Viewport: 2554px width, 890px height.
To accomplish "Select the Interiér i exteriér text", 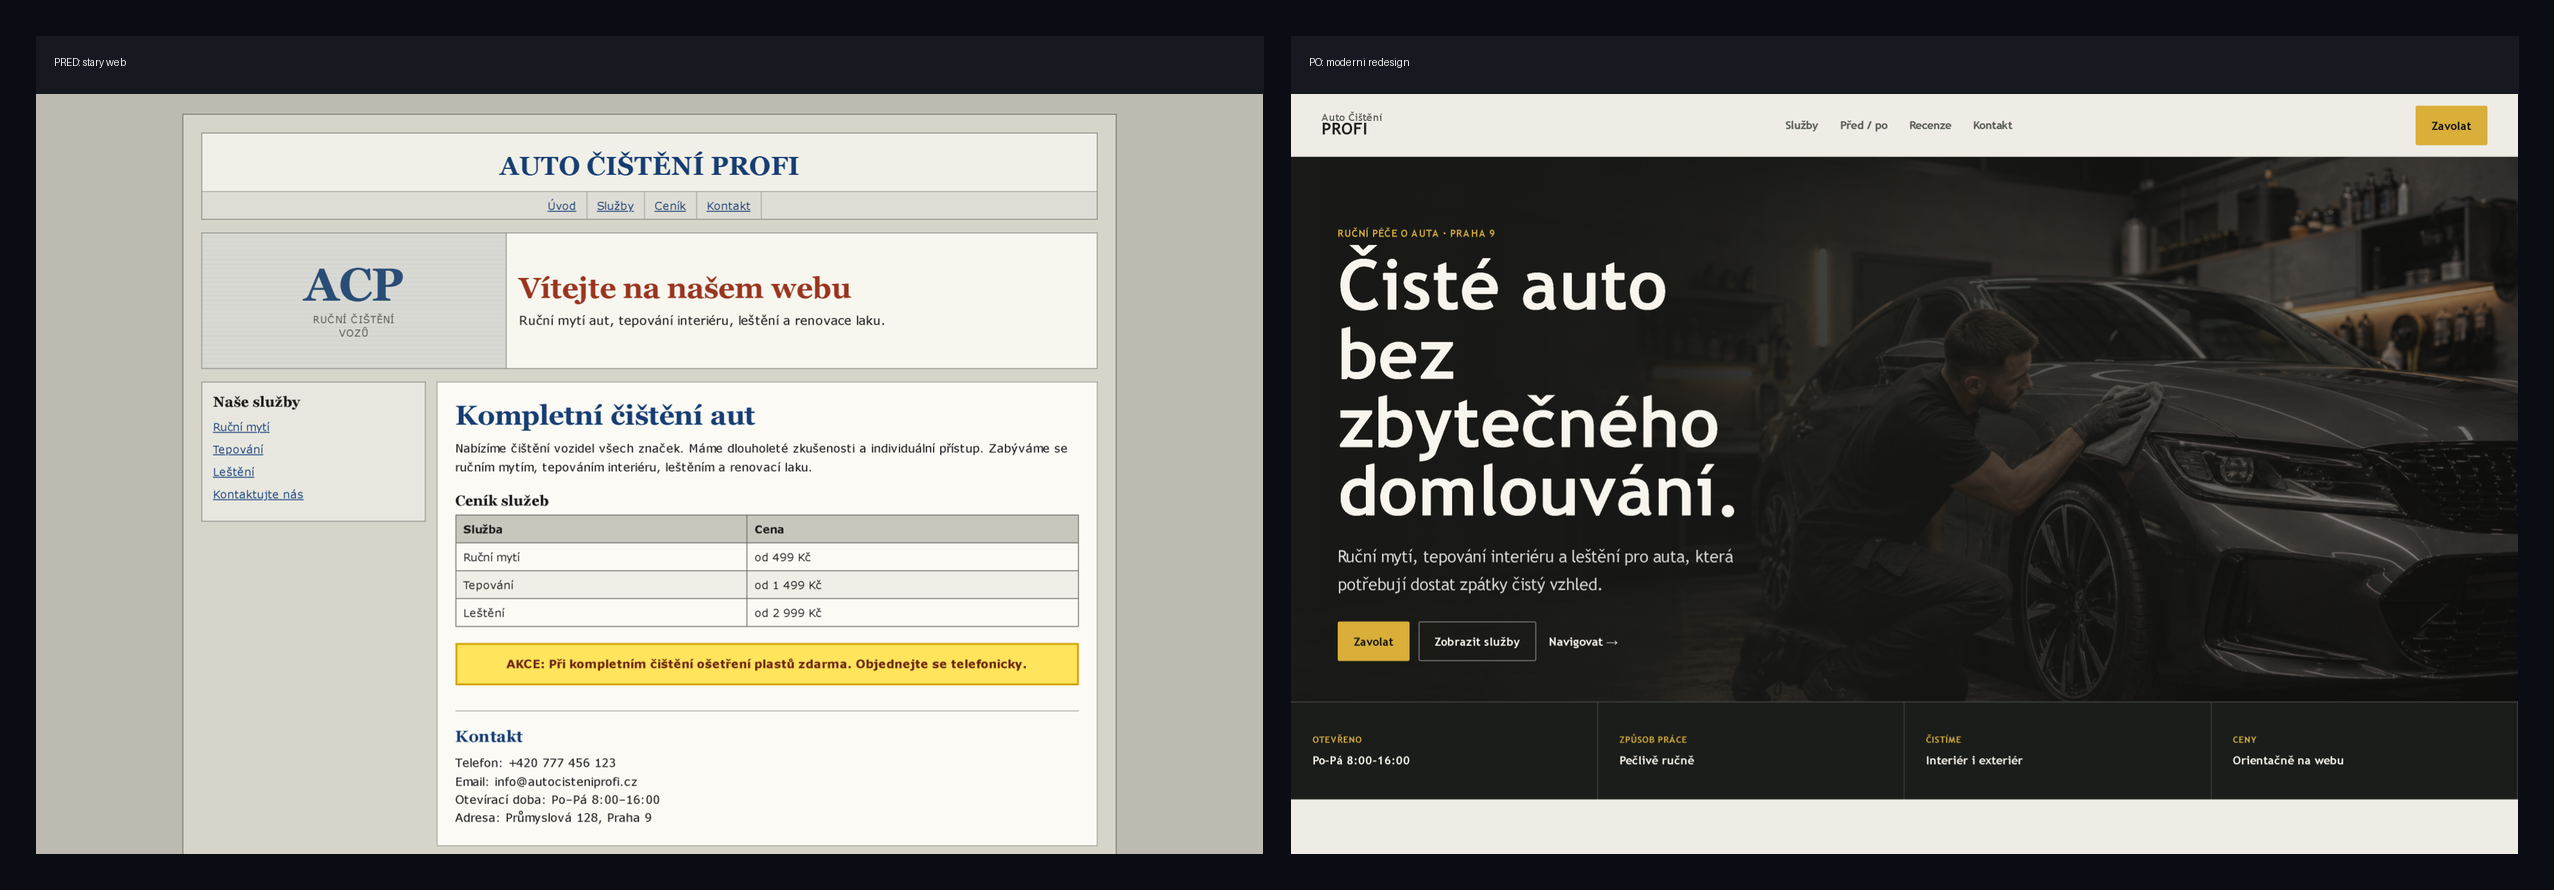I will [x=1974, y=761].
